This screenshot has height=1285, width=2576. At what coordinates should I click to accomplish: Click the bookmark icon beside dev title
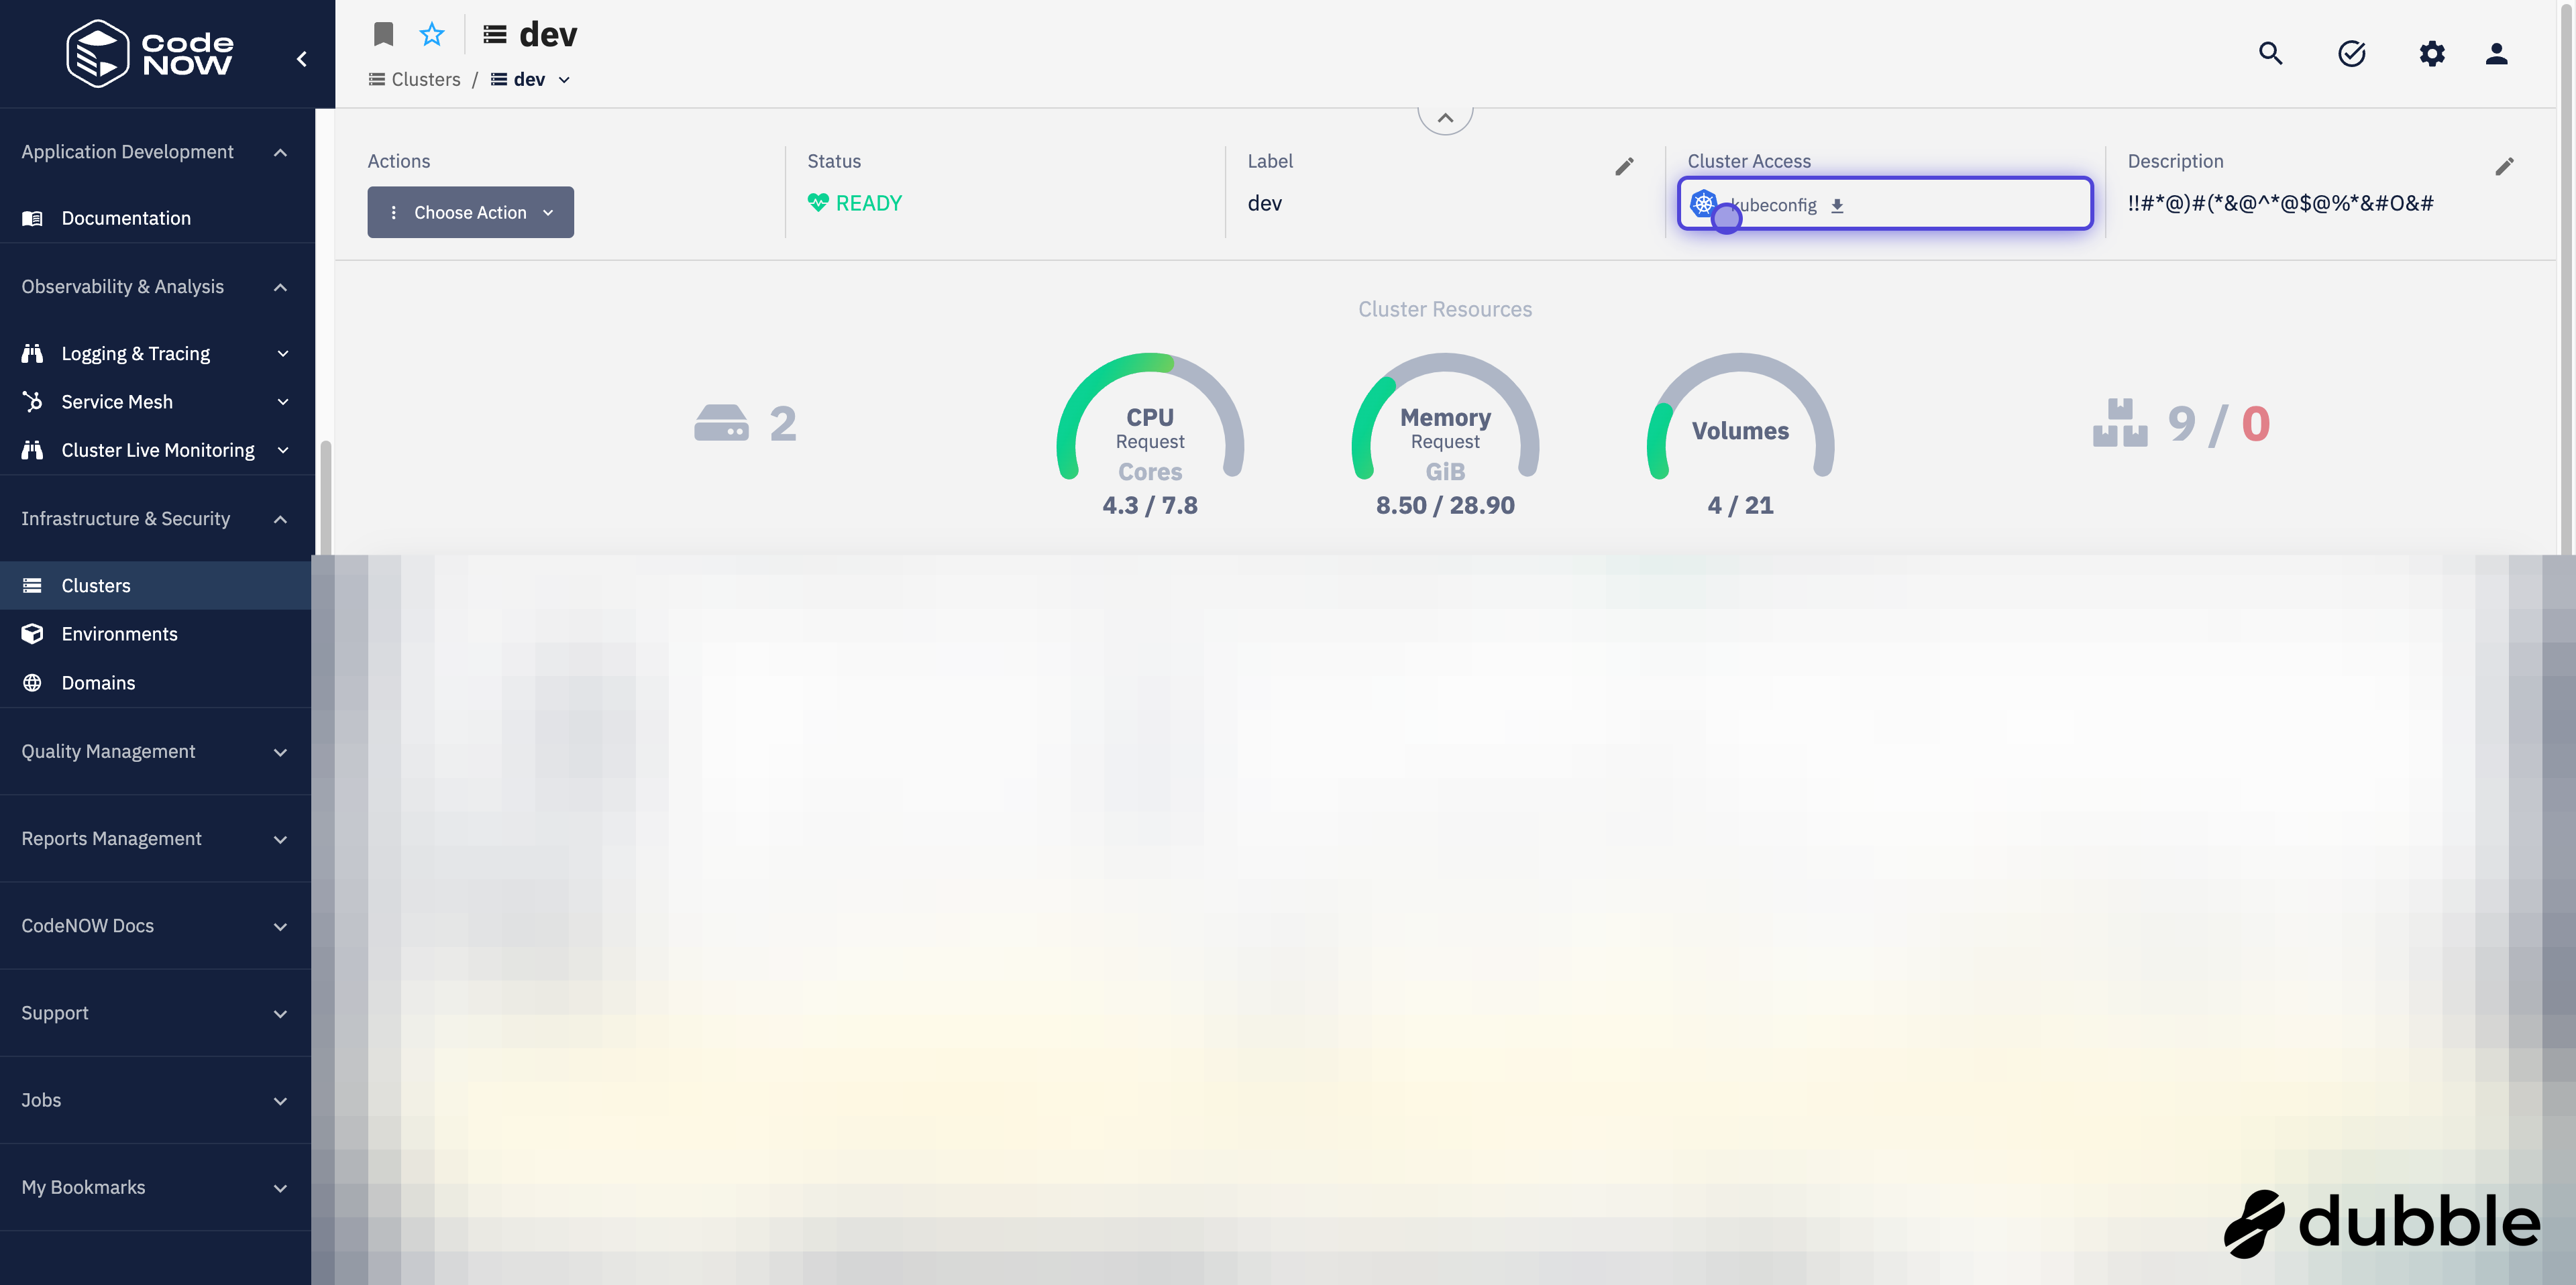pos(383,35)
